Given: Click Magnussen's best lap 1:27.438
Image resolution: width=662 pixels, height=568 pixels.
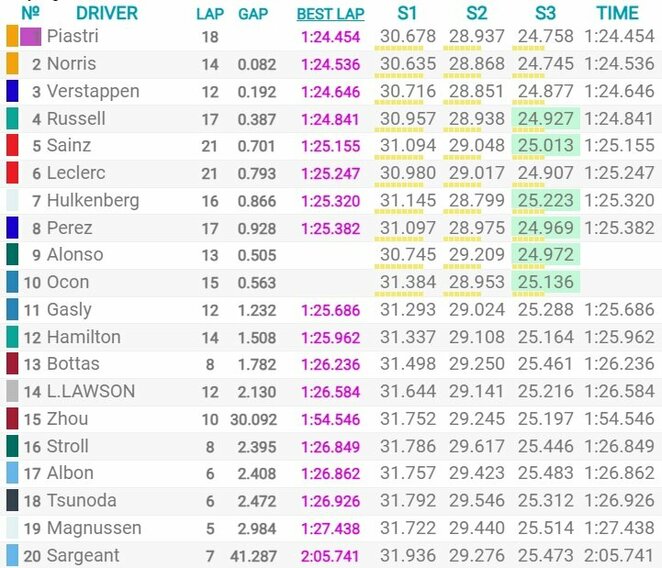Looking at the screenshot, I should (x=331, y=528).
